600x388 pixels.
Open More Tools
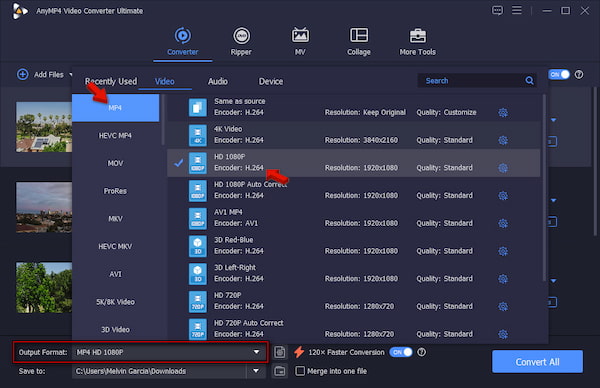[417, 41]
